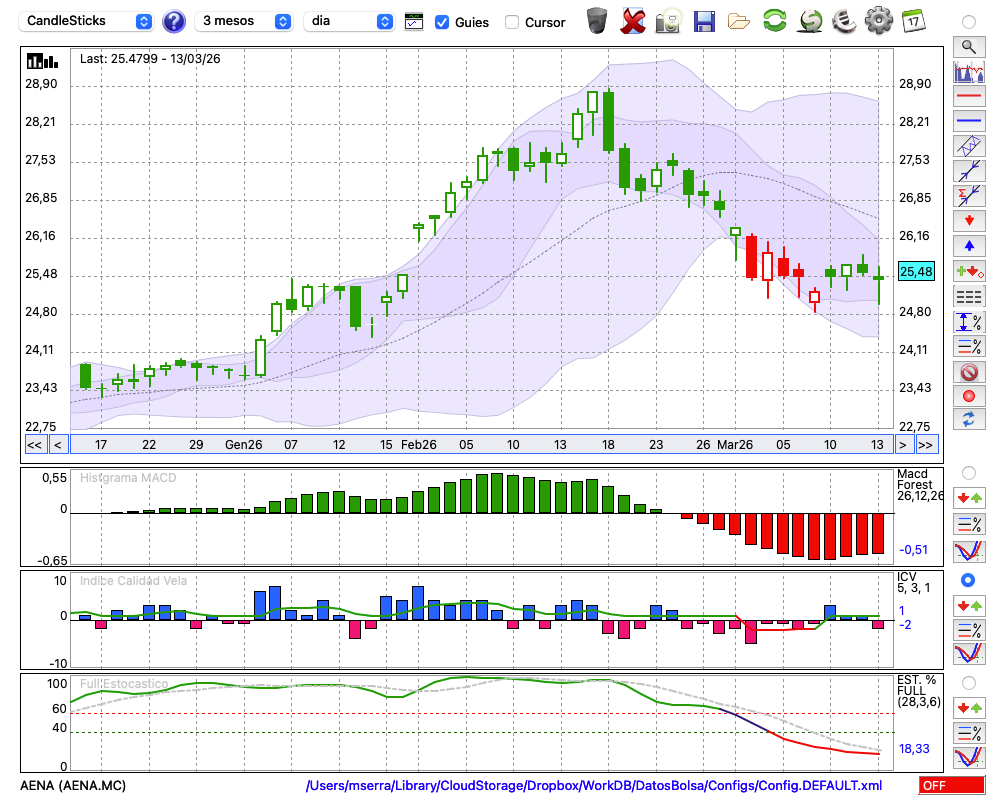Viewport: 1000px width, 800px height.
Task: Click the magnifier zoom tool in right sidebar
Action: pos(968,46)
